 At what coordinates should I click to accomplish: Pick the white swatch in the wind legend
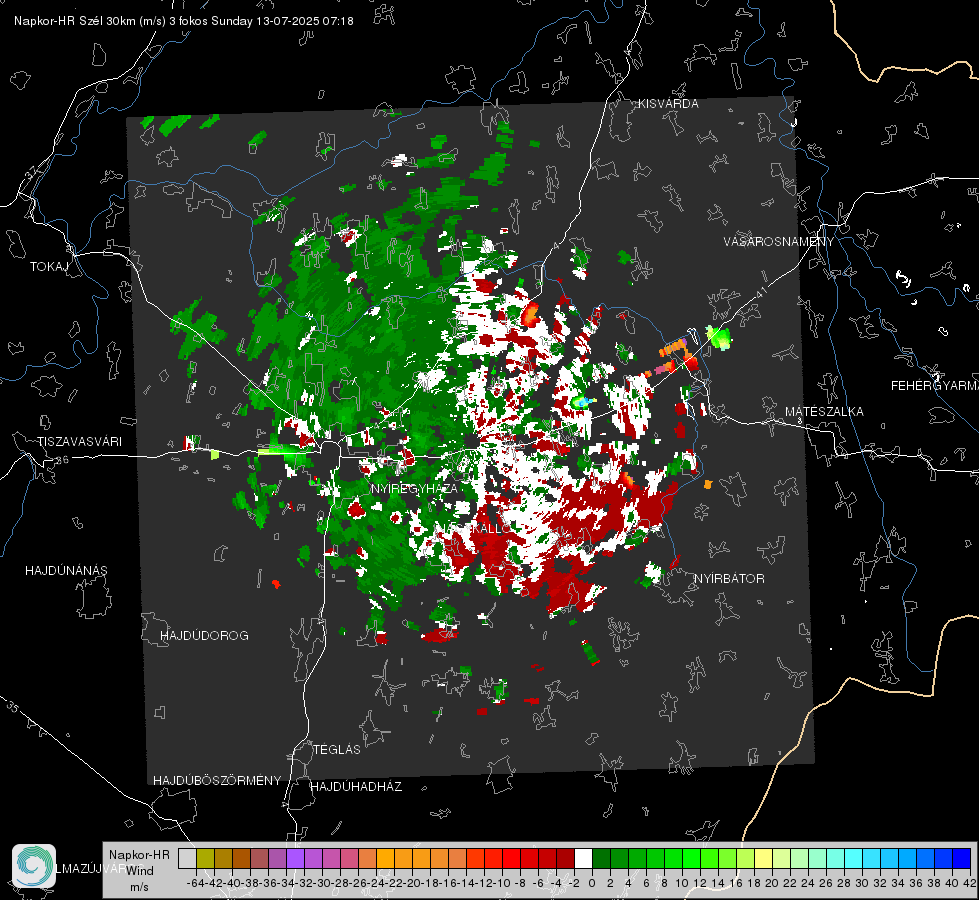tap(583, 858)
